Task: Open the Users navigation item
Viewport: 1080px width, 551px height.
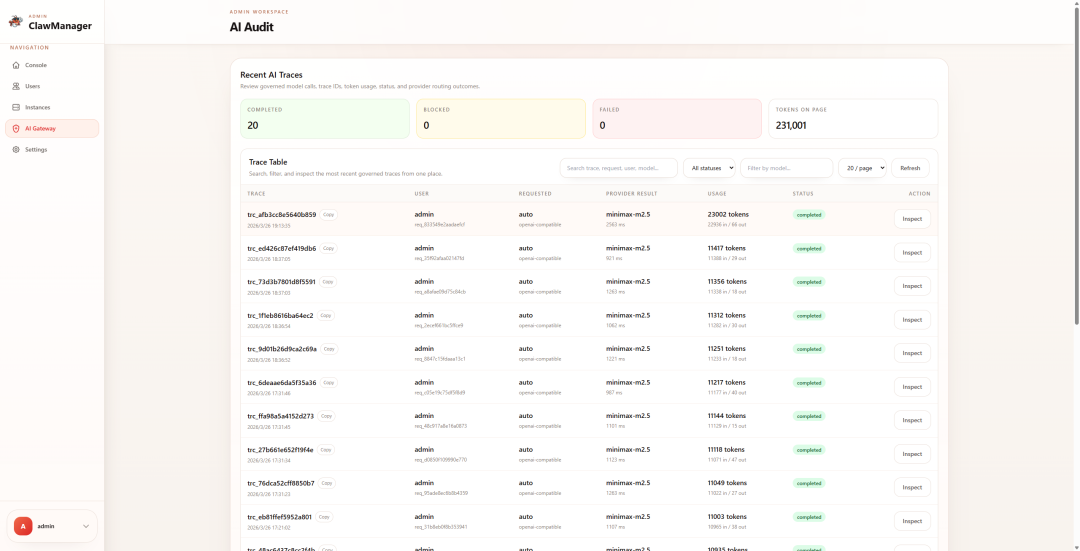Action: [33, 86]
